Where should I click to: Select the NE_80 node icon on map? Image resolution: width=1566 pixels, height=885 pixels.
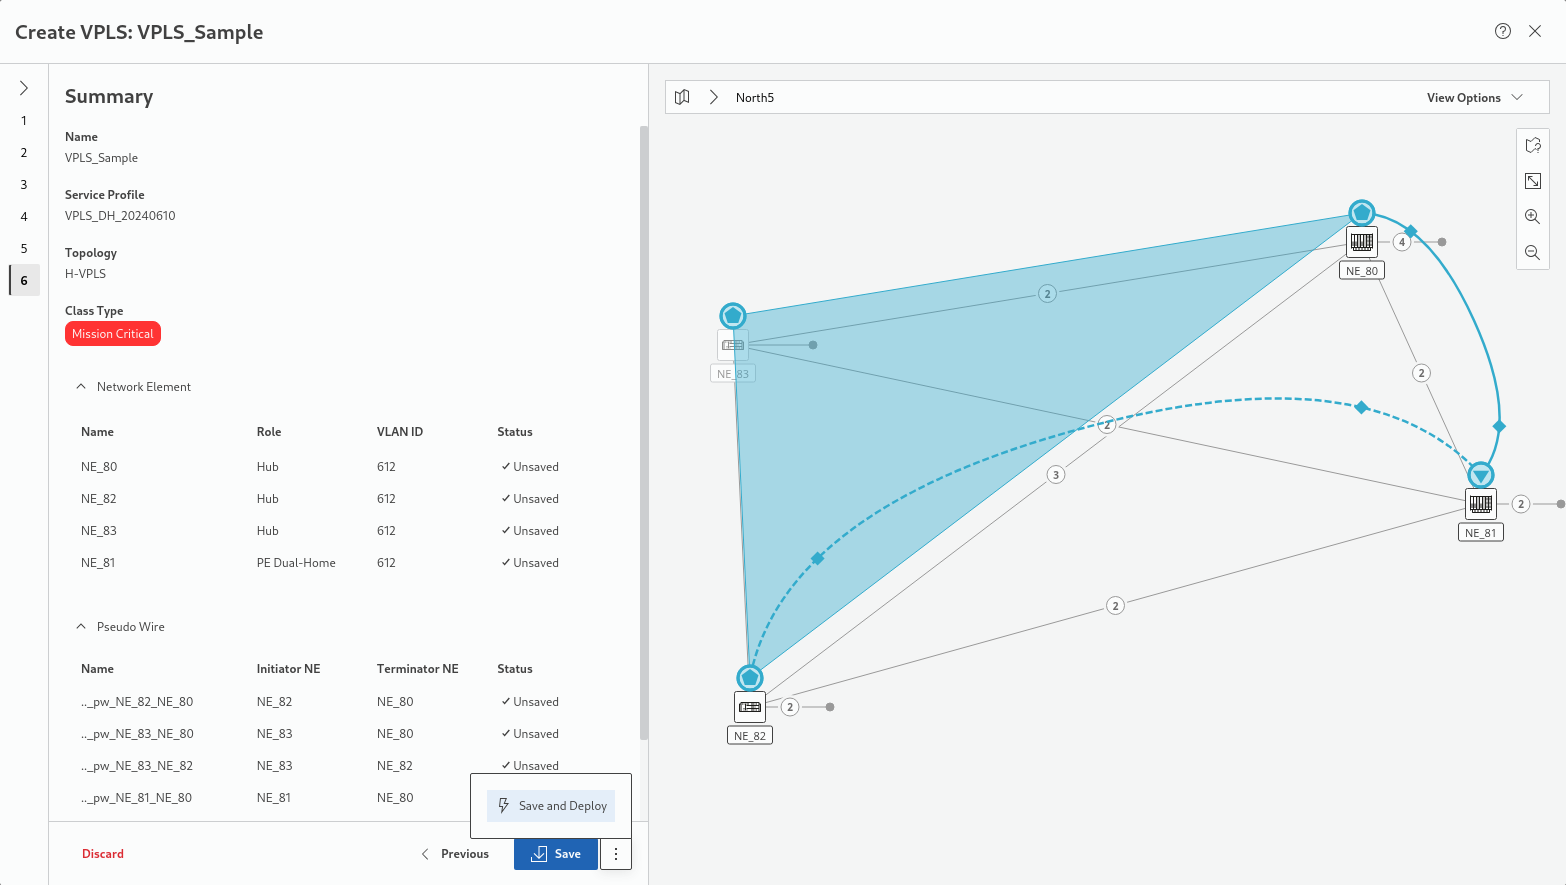(x=1362, y=241)
